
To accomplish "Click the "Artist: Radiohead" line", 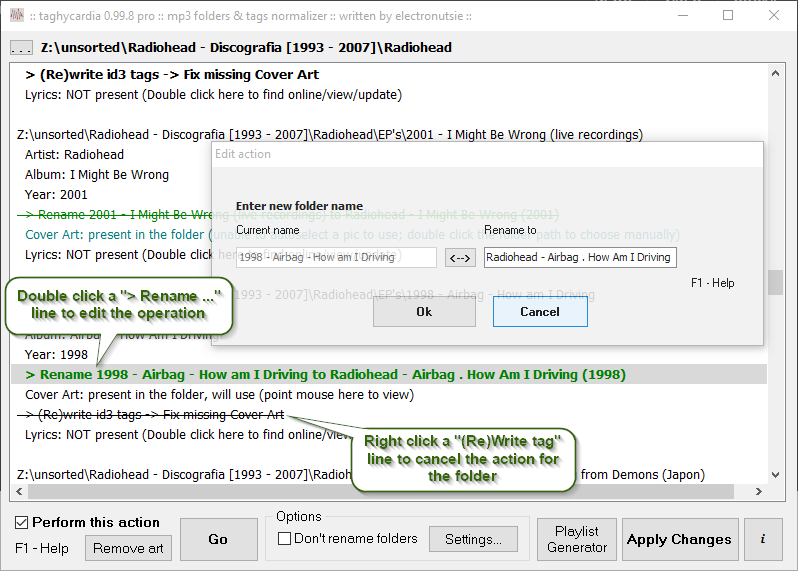I will [74, 155].
